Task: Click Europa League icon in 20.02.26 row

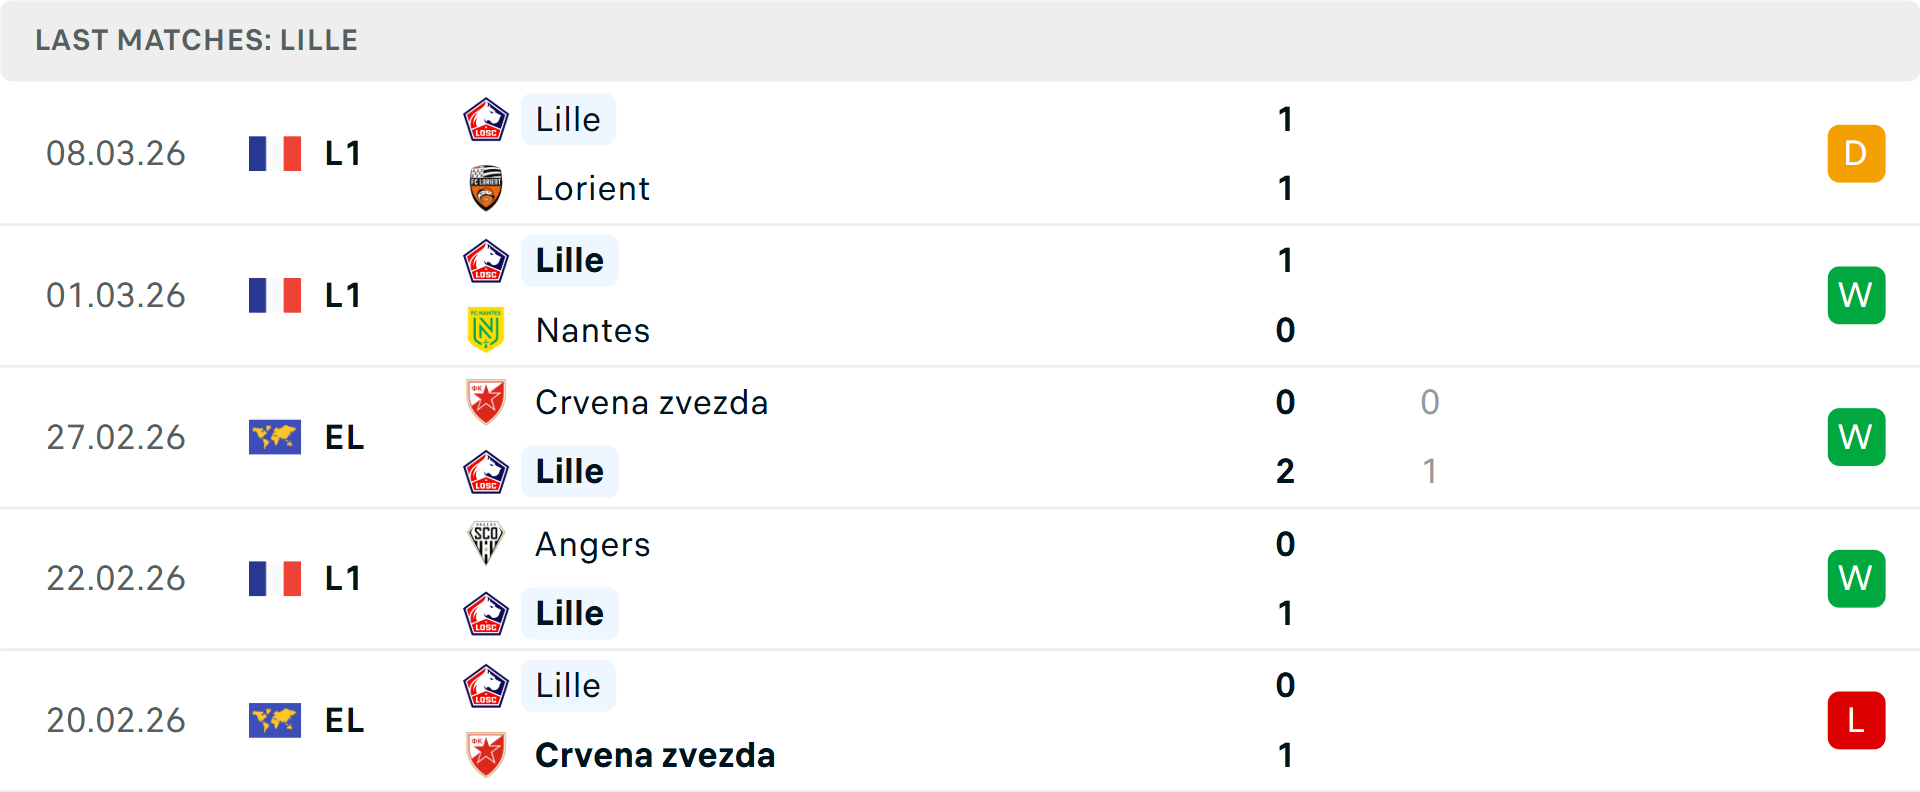Action: coord(275,720)
